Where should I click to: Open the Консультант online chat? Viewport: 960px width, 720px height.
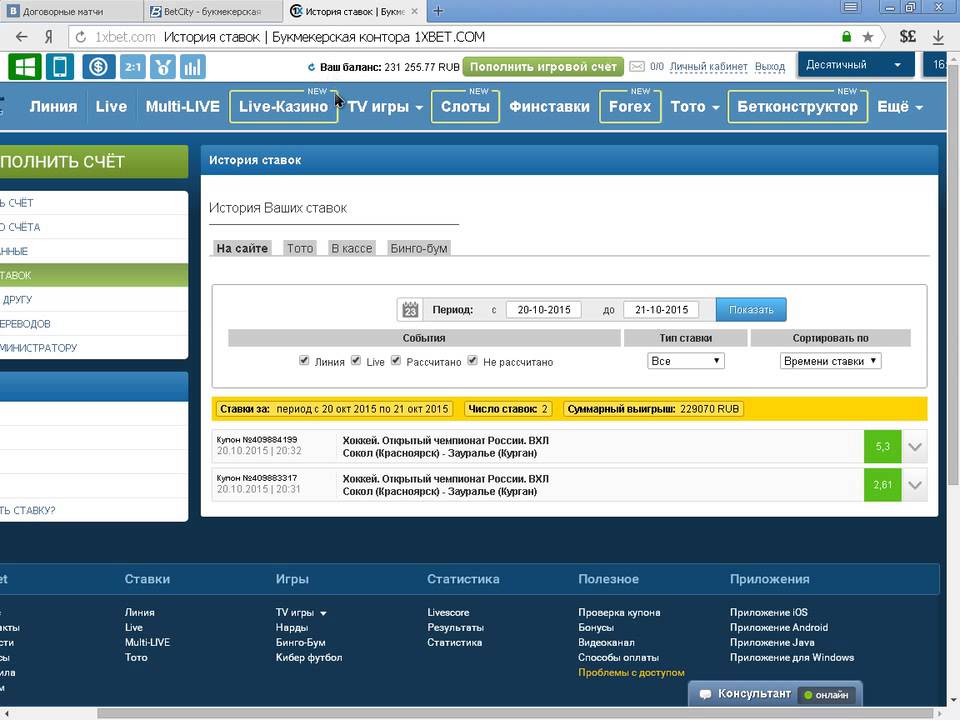[x=775, y=694]
